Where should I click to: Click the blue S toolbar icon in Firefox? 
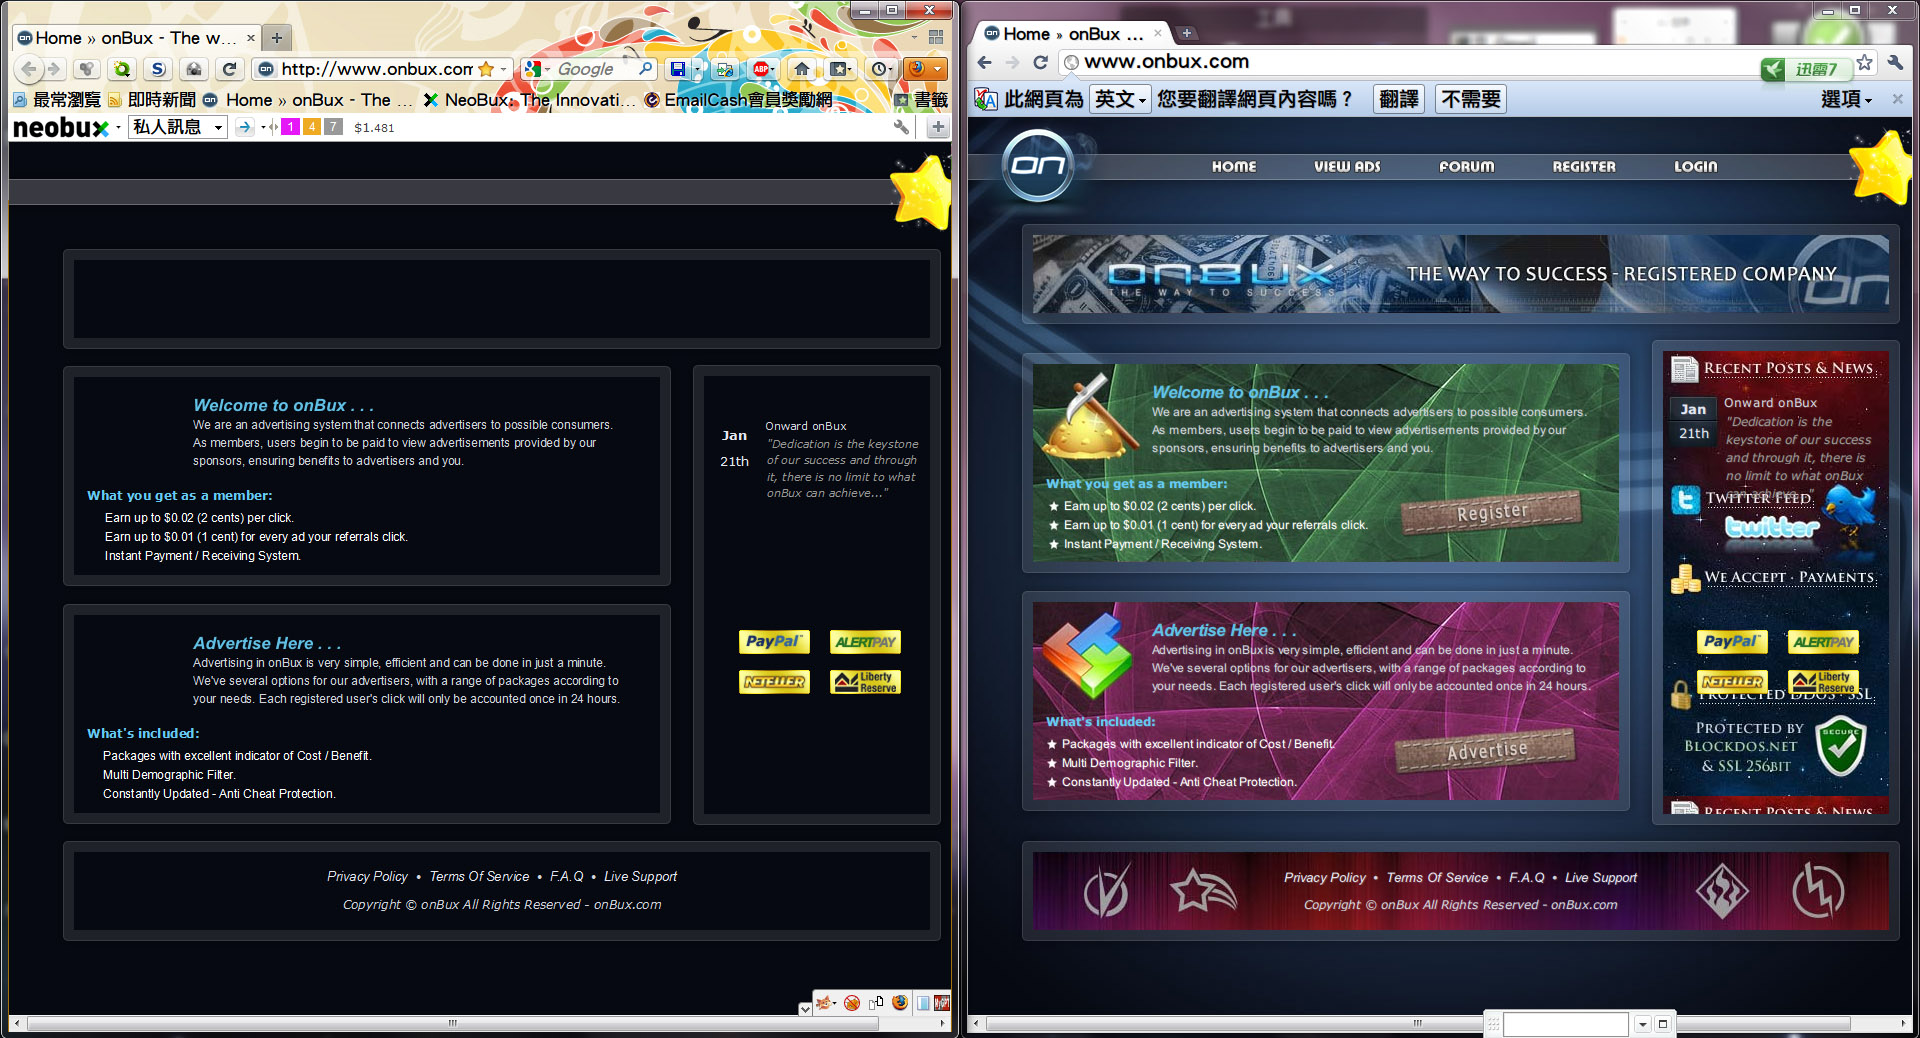point(157,69)
